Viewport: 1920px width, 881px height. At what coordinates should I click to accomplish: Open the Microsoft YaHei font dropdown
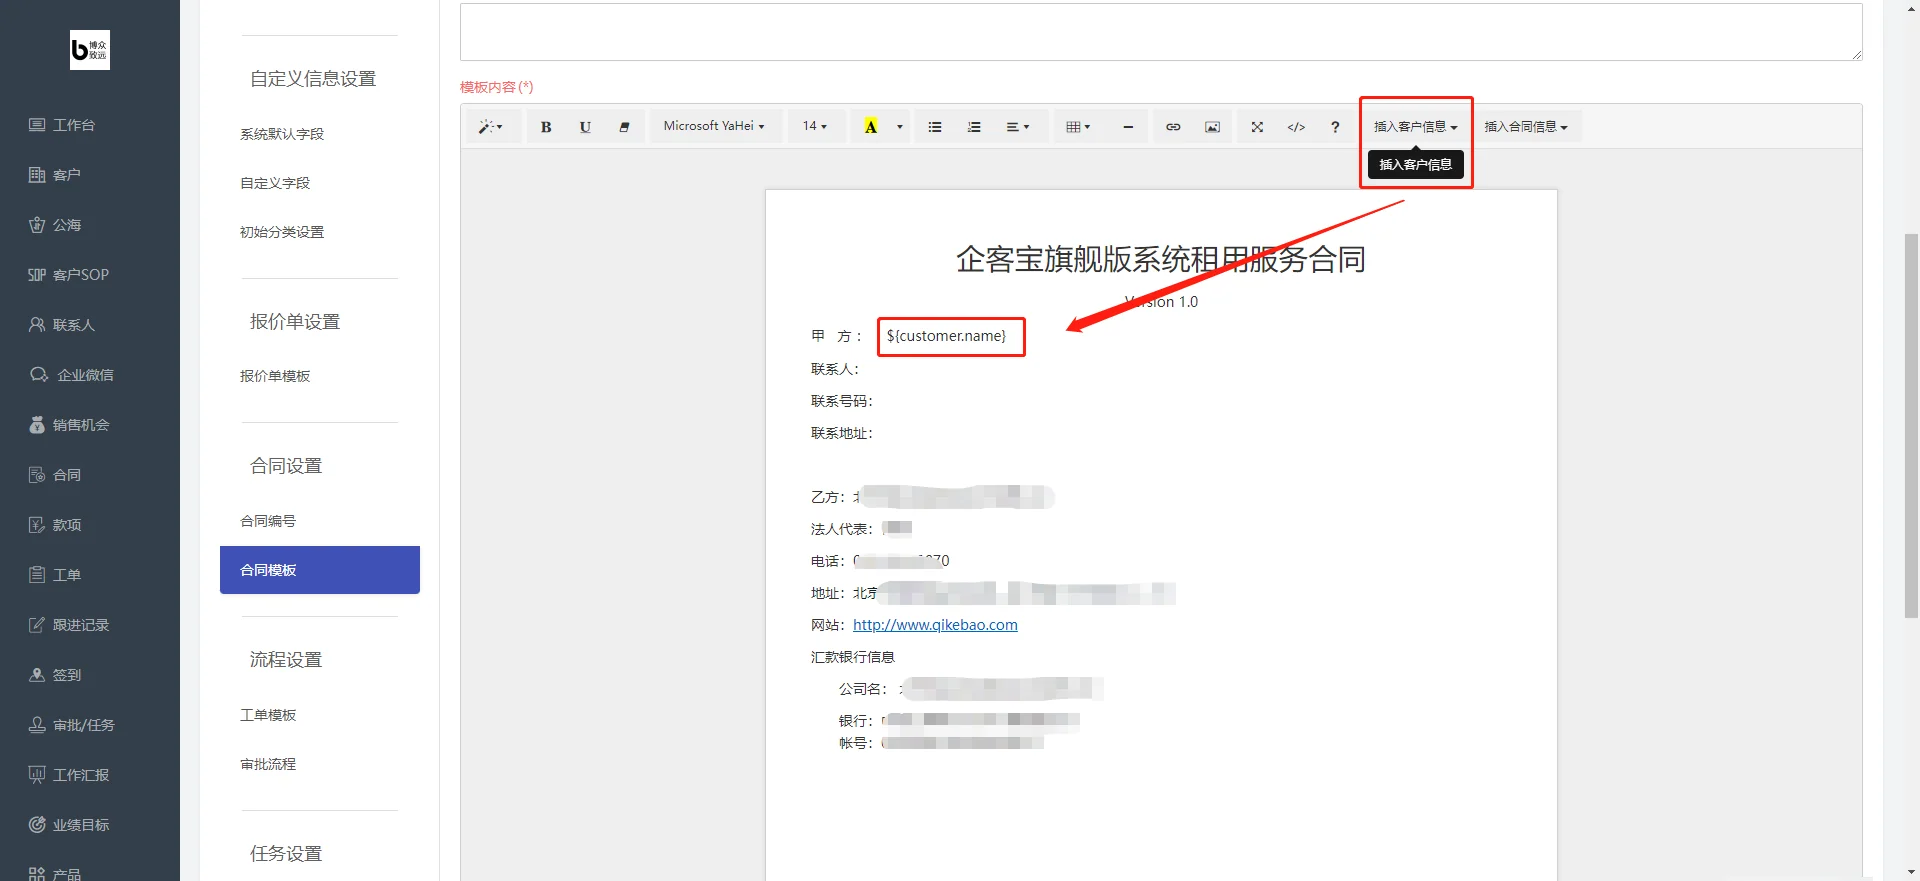pos(714,127)
